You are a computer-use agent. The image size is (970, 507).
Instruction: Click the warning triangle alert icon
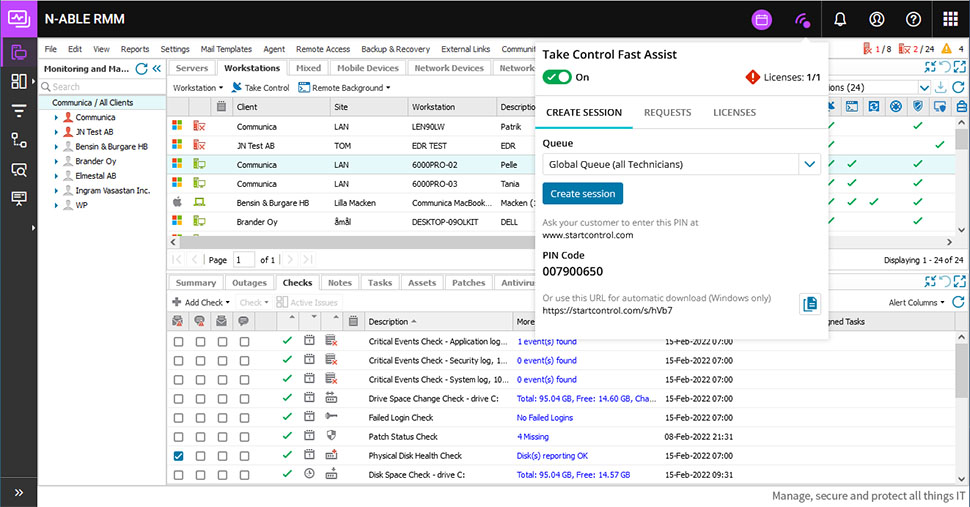click(x=946, y=48)
